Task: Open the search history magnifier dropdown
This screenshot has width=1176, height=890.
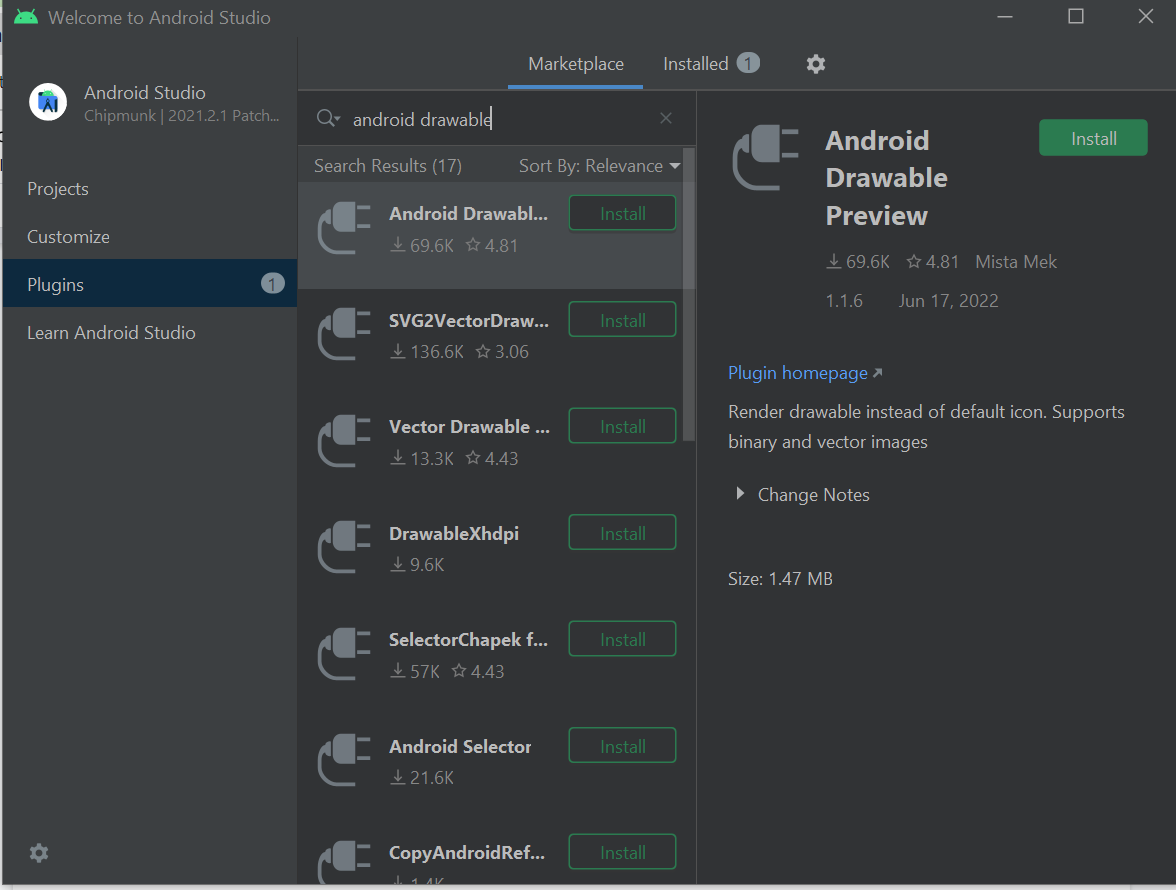Action: (x=328, y=119)
